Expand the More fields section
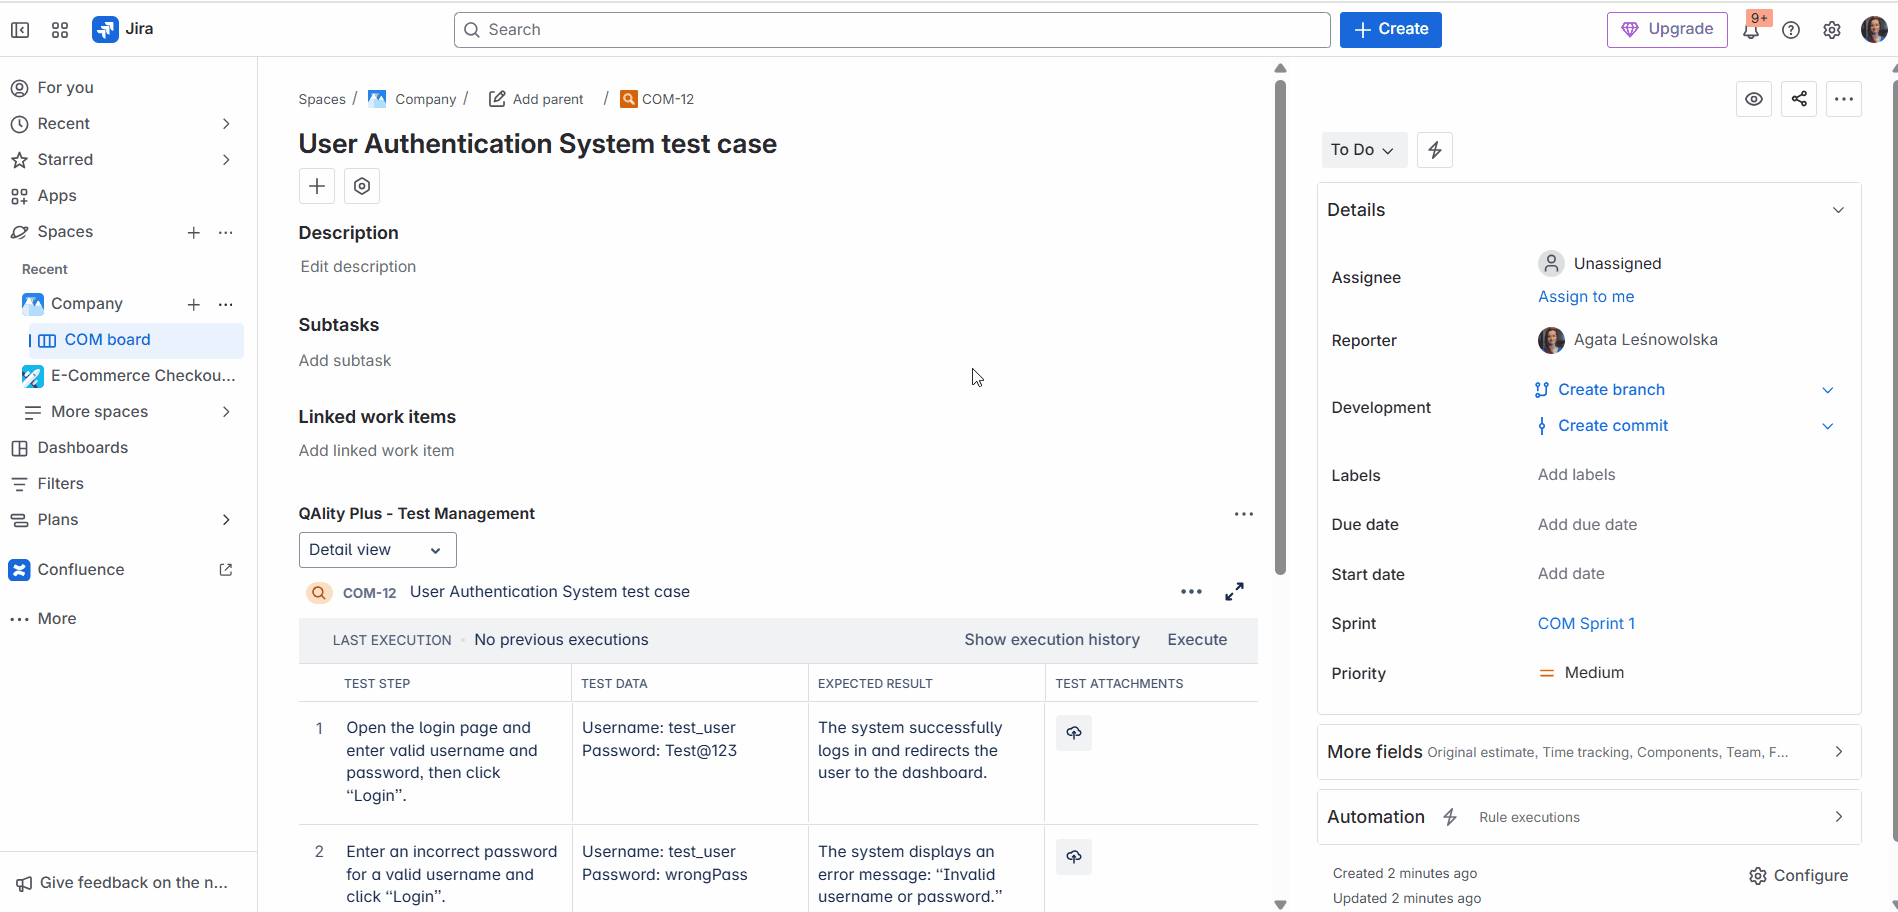This screenshot has height=912, width=1898. click(x=1589, y=752)
